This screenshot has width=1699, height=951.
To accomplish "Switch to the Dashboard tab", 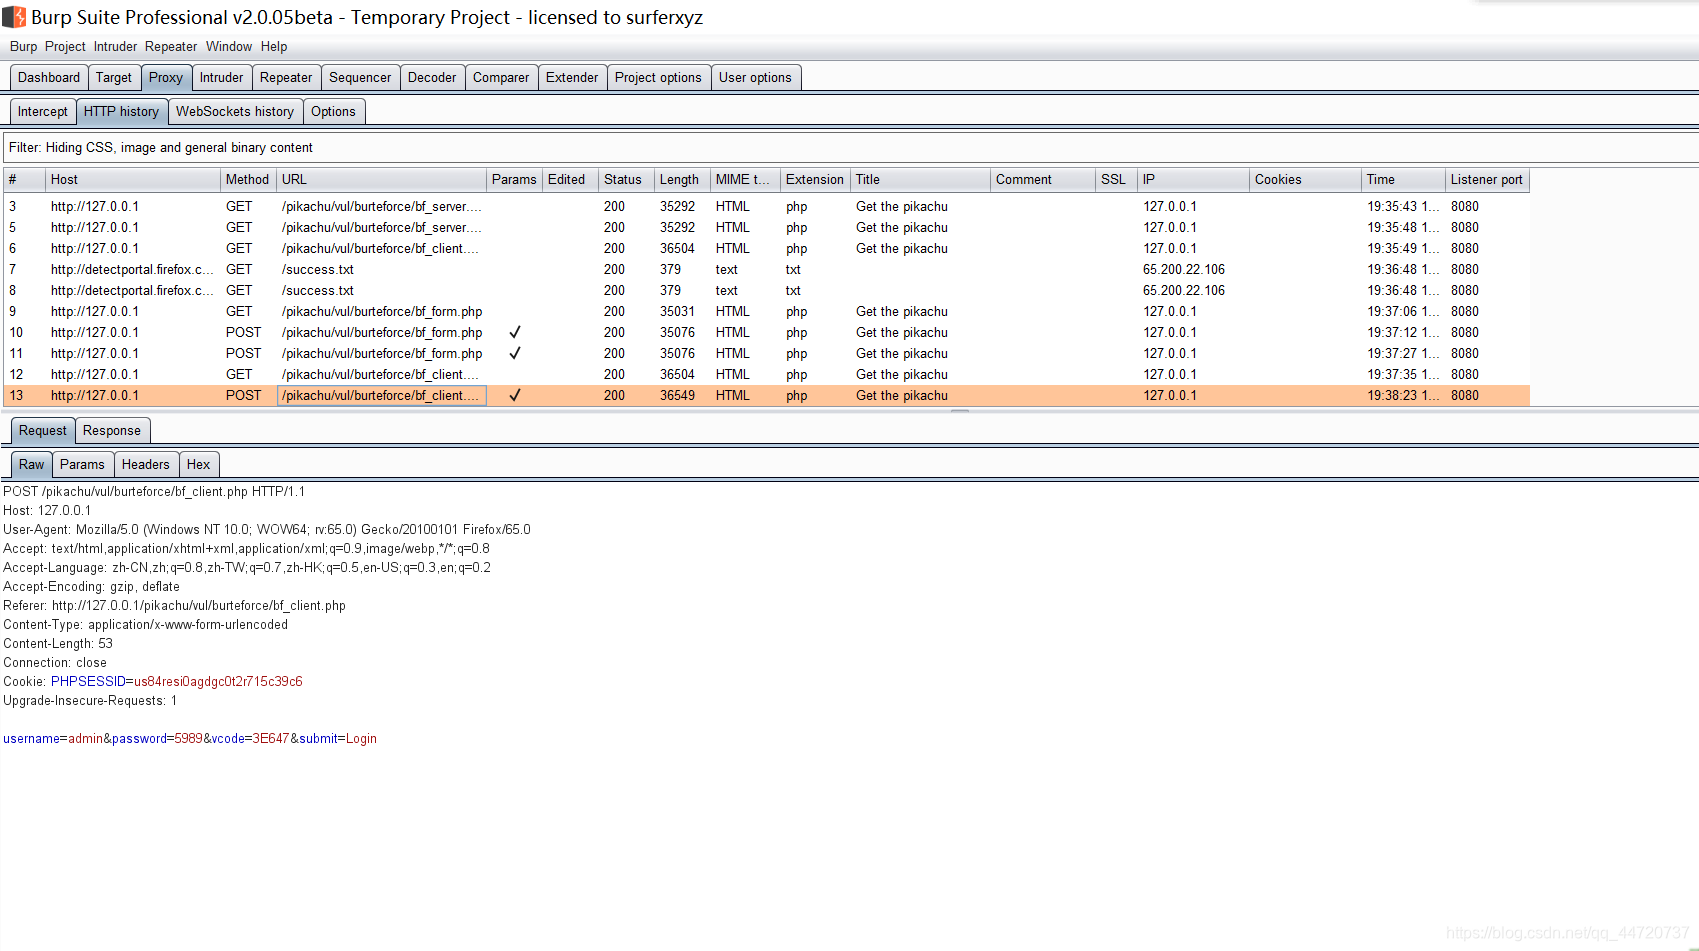I will tap(49, 77).
